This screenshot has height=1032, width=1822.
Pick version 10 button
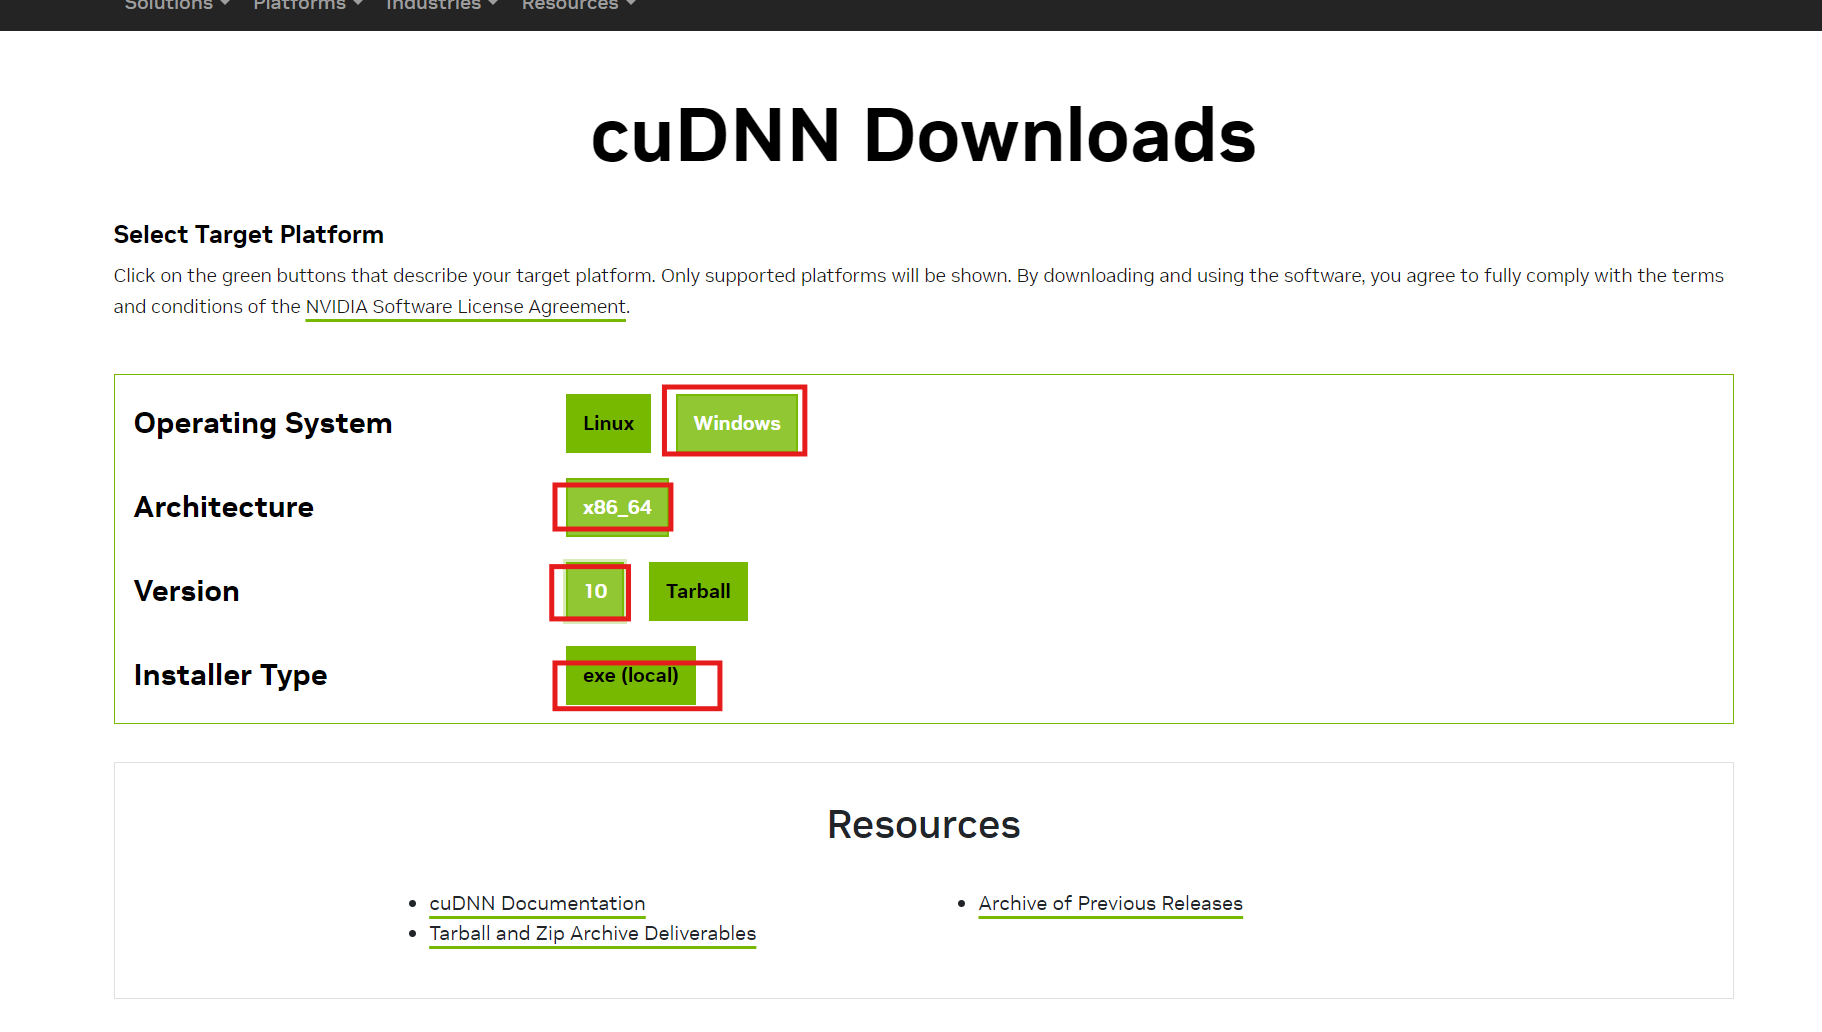pos(596,591)
